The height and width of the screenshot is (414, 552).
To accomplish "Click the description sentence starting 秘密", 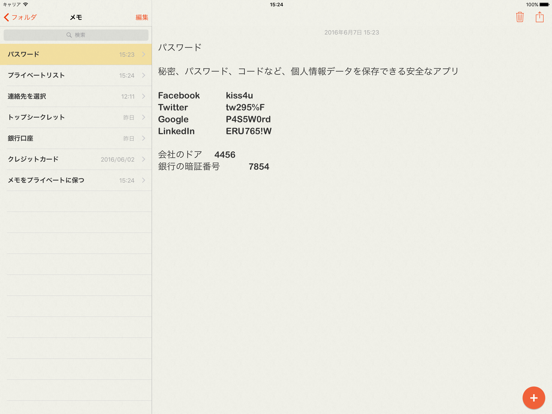I will click(x=308, y=71).
